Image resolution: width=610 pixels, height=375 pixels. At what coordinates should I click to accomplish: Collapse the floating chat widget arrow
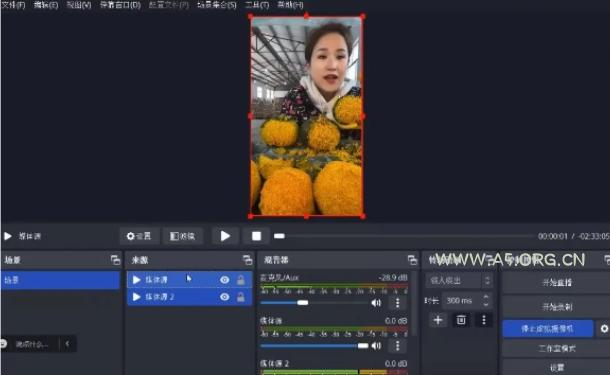pos(68,343)
